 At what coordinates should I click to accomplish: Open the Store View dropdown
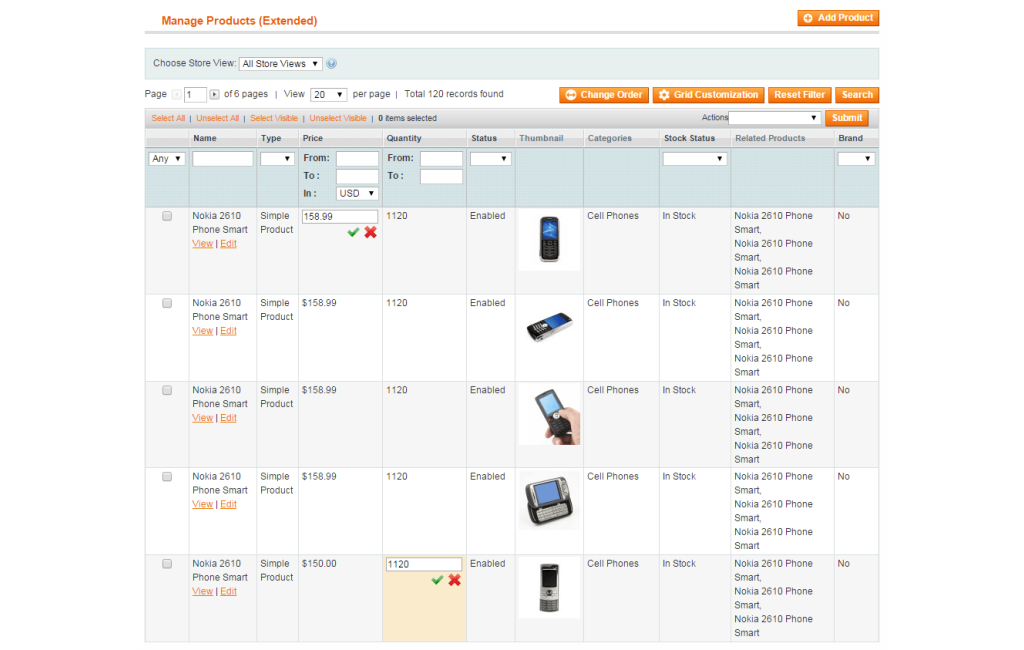[x=280, y=64]
